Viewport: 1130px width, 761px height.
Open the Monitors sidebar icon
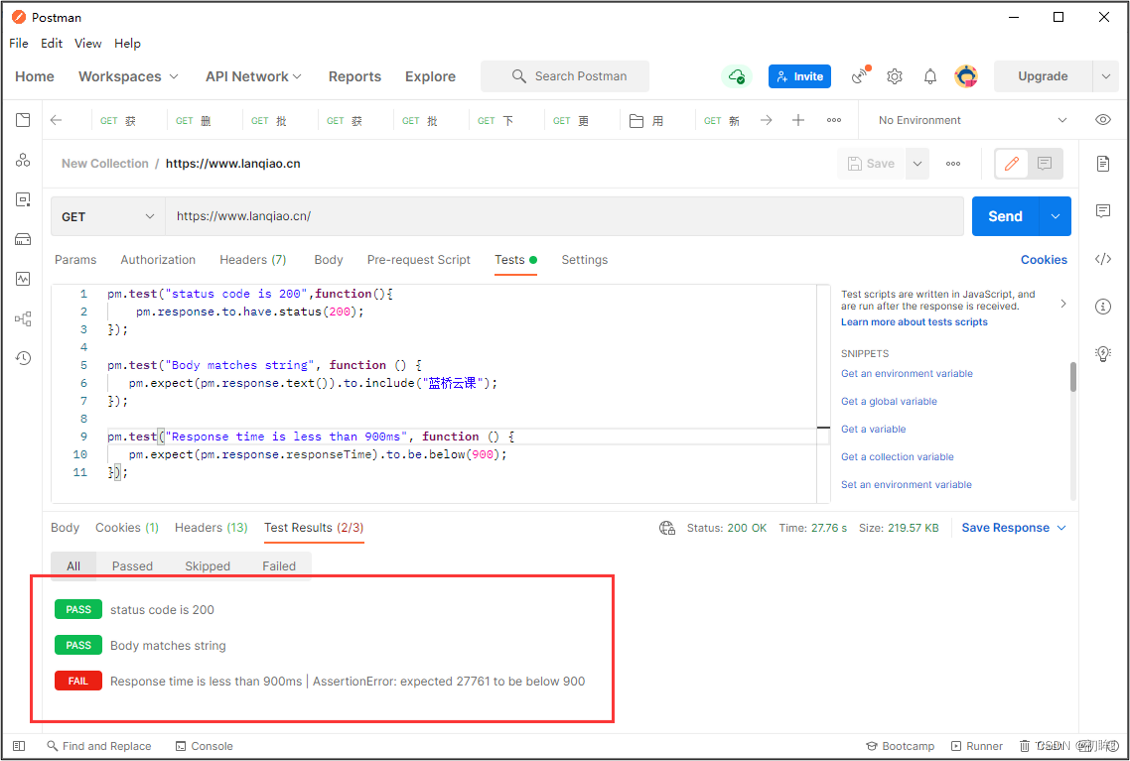tap(23, 278)
